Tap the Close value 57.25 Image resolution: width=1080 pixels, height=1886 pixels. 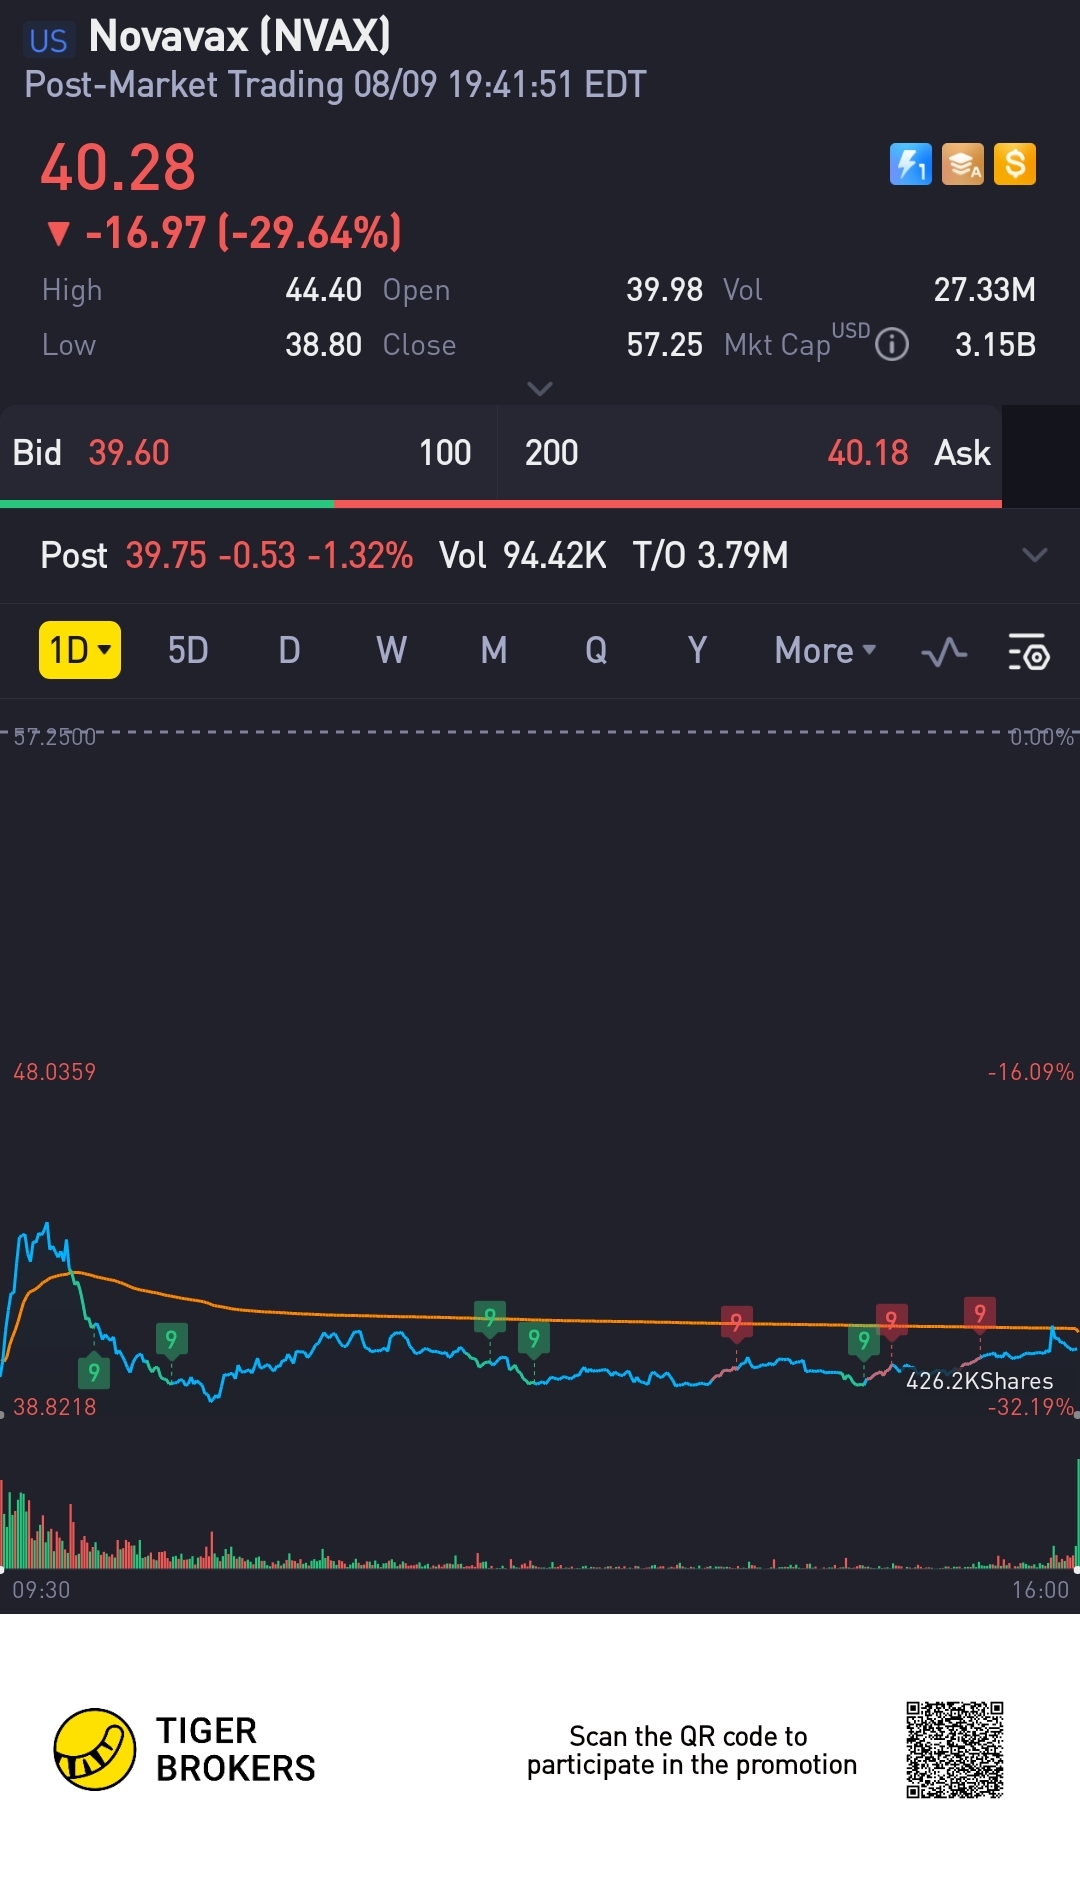[665, 345]
